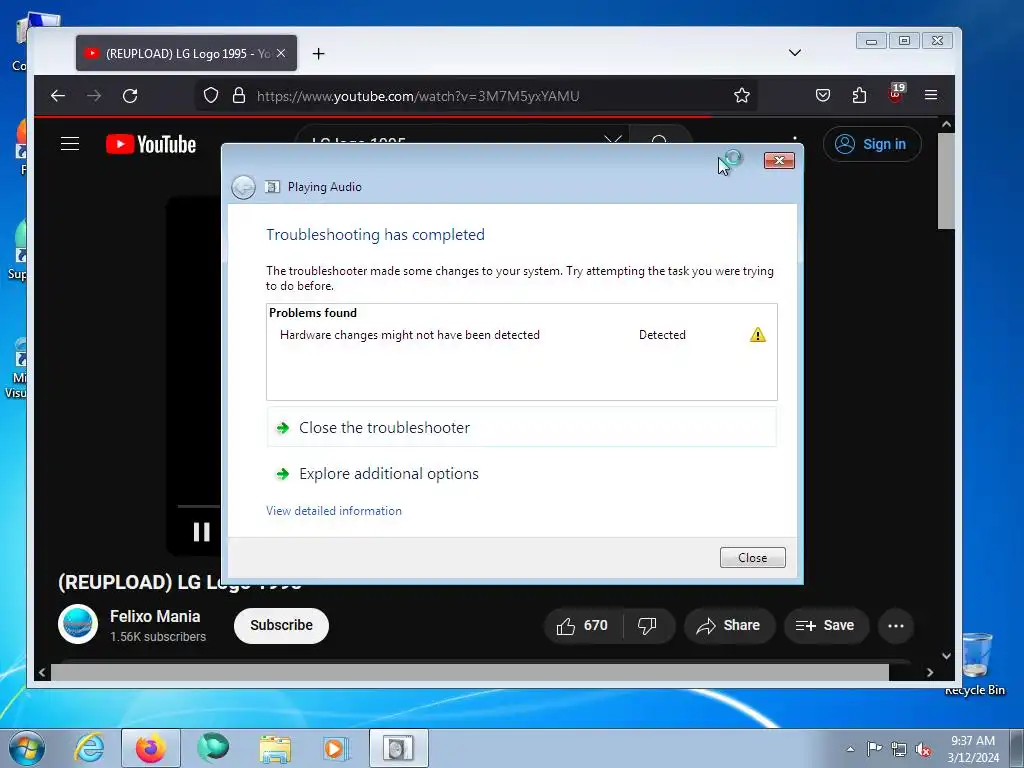Click the shield tracking protection icon

tap(211, 95)
